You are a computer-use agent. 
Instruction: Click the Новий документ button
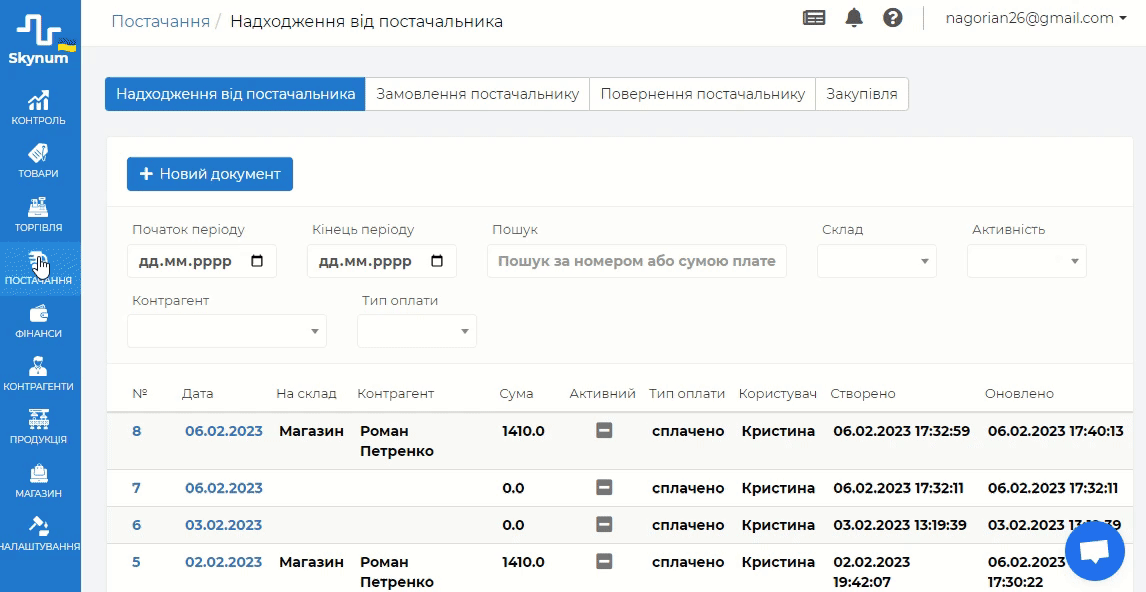210,174
